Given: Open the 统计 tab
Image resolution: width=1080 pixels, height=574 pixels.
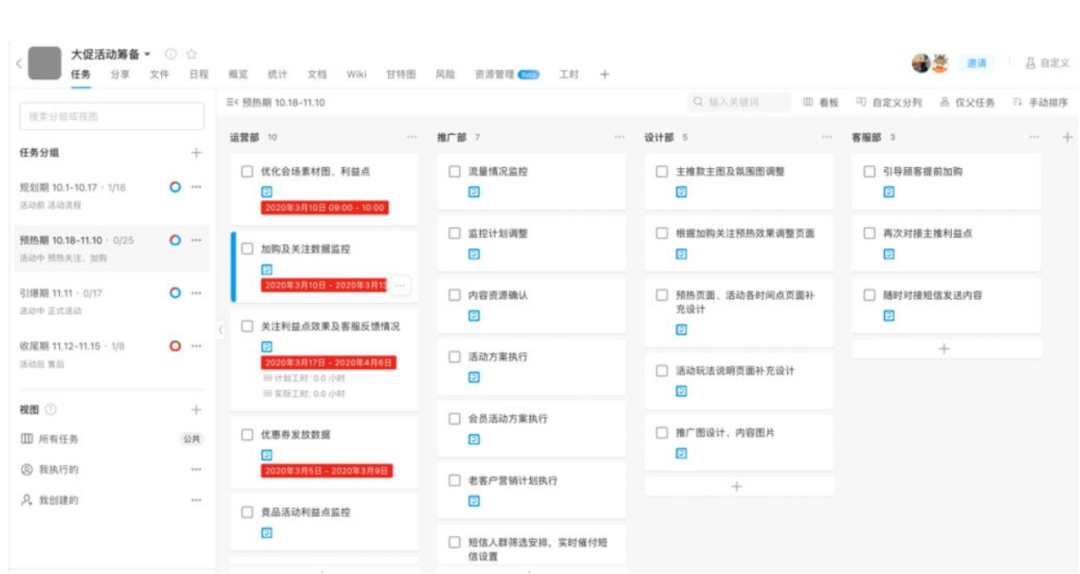Looking at the screenshot, I should [x=277, y=75].
